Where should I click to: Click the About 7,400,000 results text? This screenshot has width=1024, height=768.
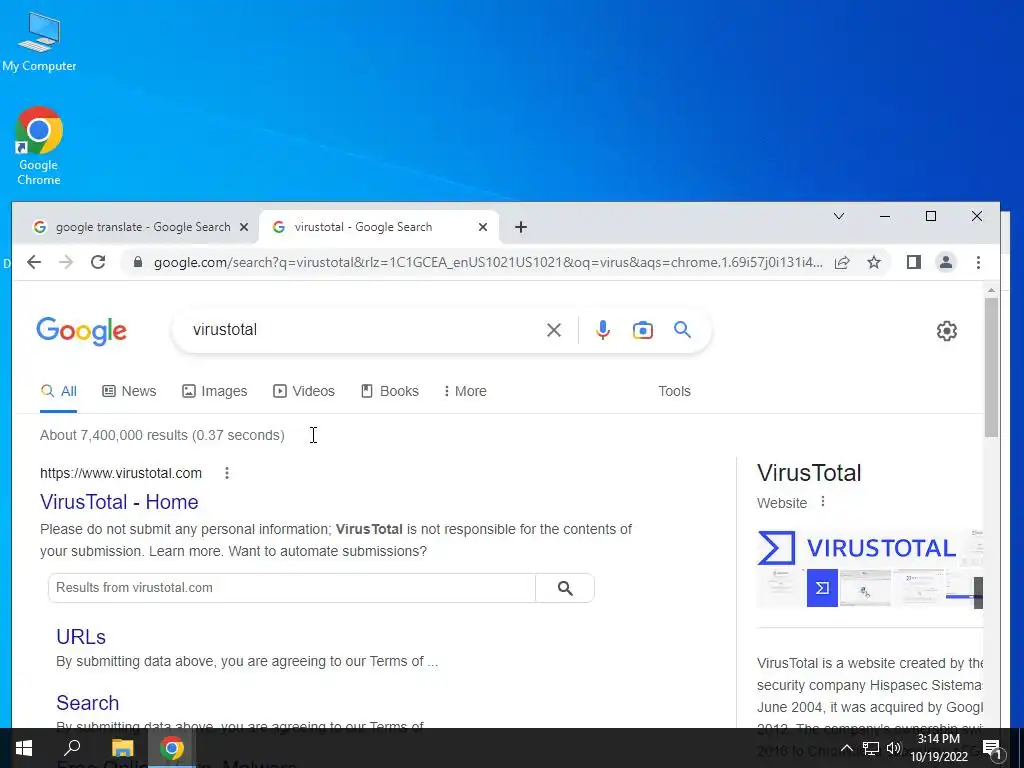point(162,436)
